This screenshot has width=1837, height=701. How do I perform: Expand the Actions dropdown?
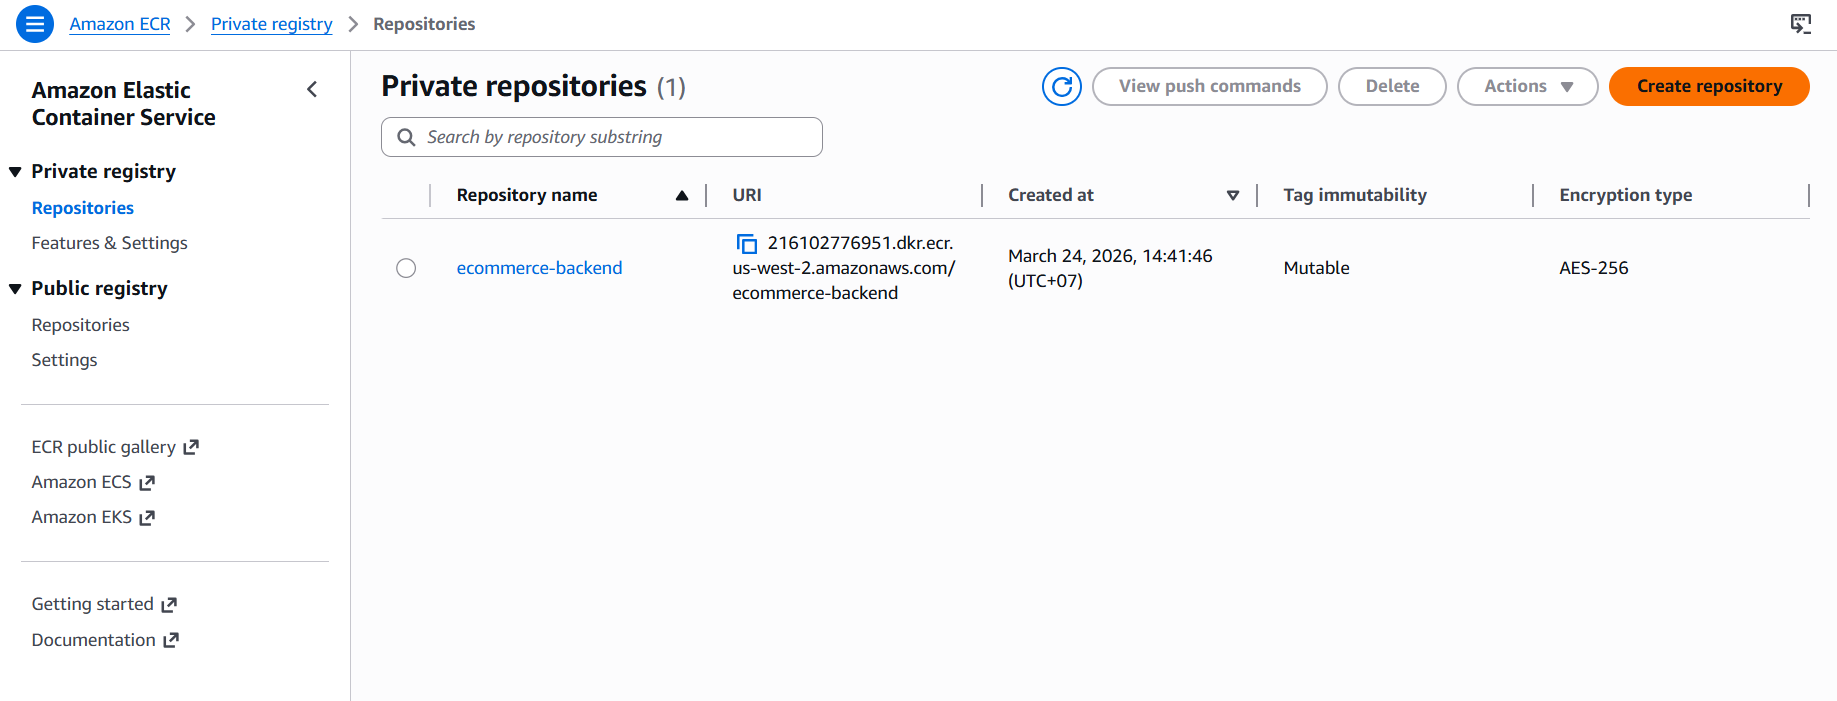coord(1527,87)
